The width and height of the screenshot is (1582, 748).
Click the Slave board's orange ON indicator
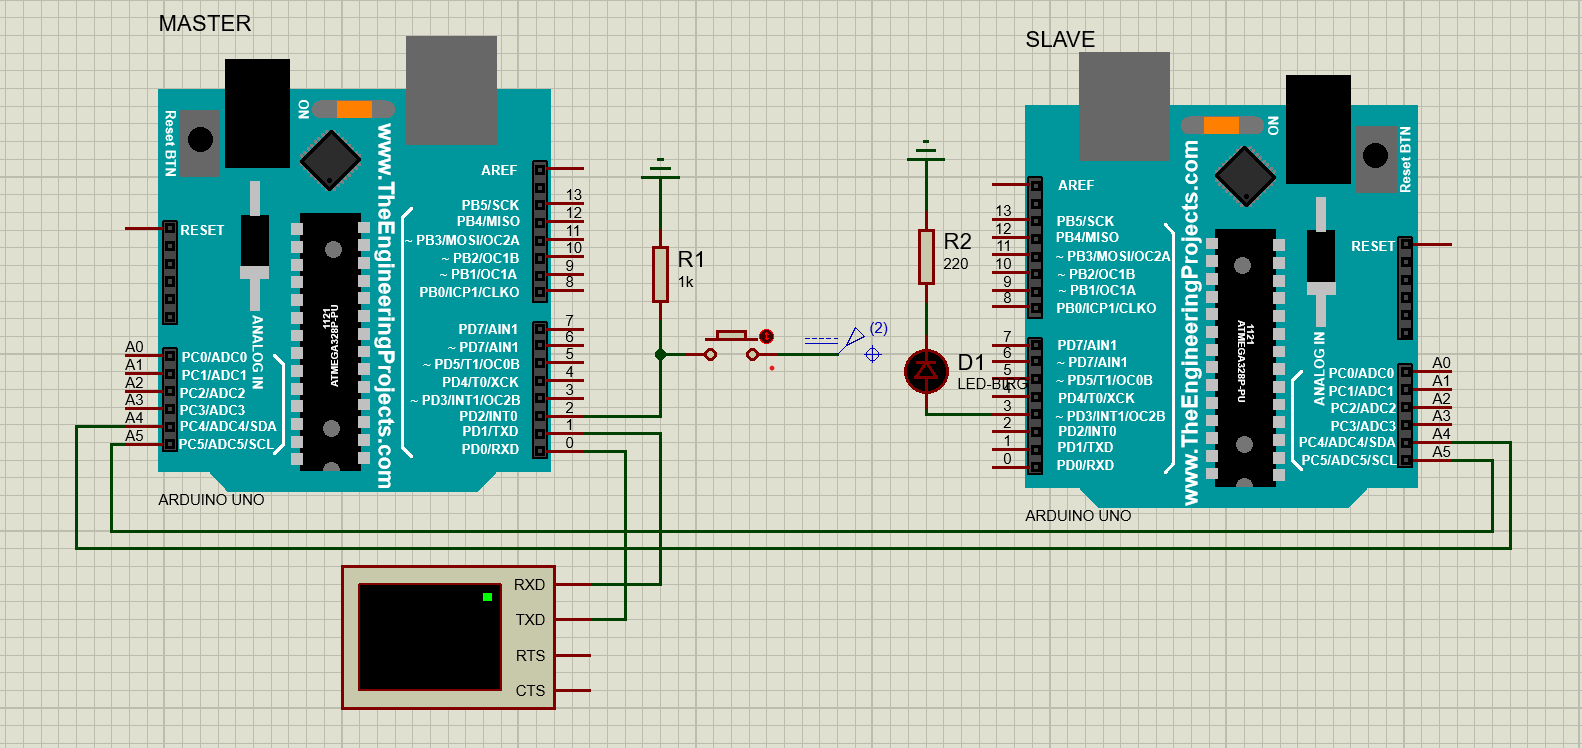pyautogui.click(x=1221, y=125)
